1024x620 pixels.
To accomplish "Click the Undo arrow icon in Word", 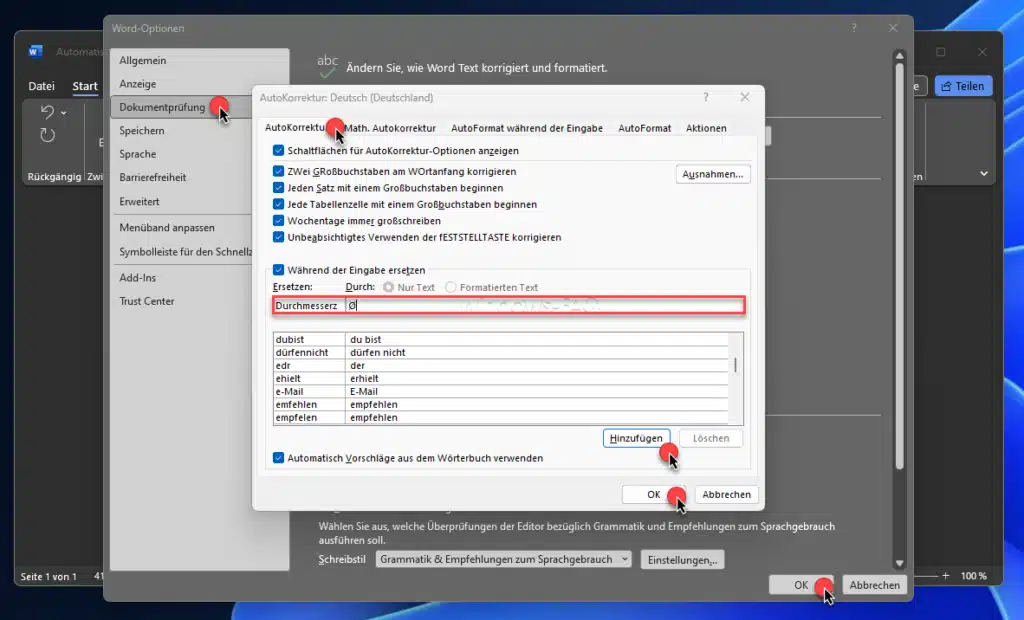I will point(47,112).
